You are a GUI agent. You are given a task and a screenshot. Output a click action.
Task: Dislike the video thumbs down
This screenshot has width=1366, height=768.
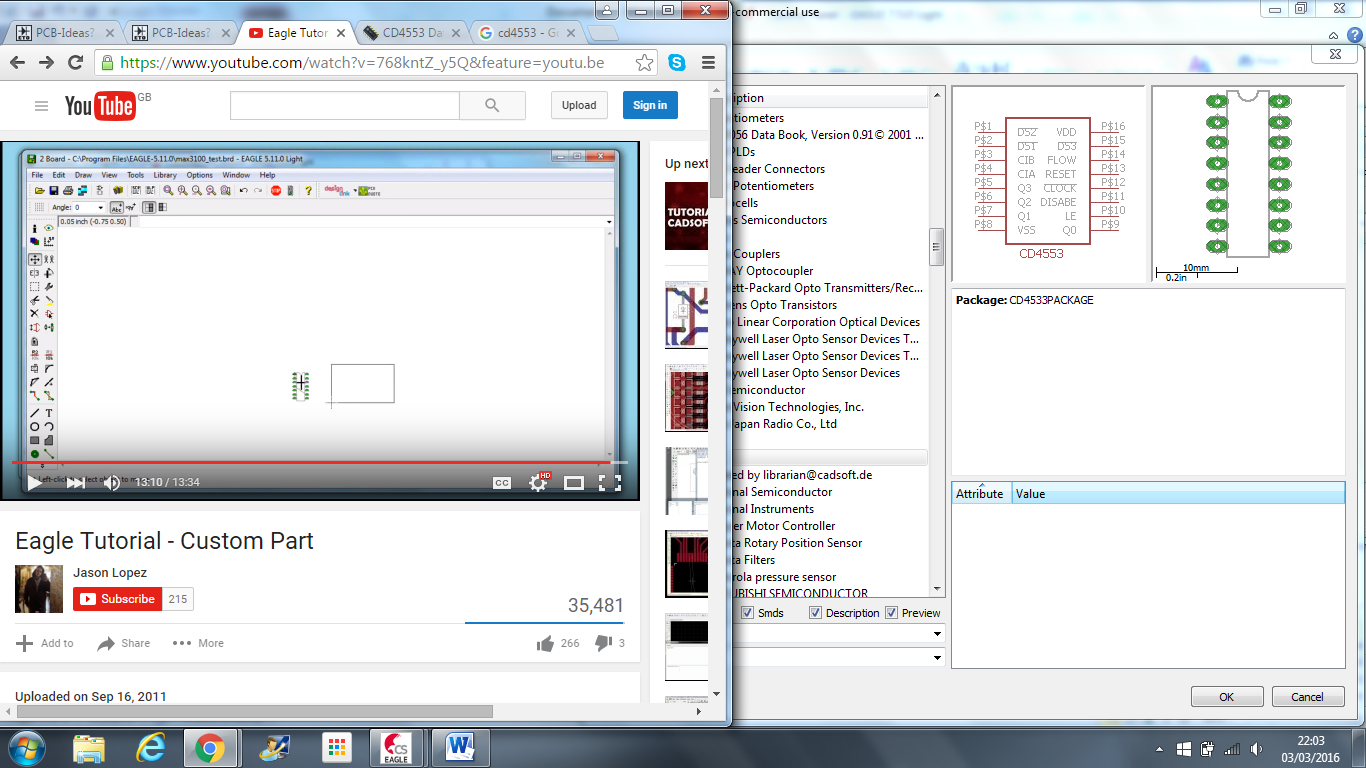(610, 643)
